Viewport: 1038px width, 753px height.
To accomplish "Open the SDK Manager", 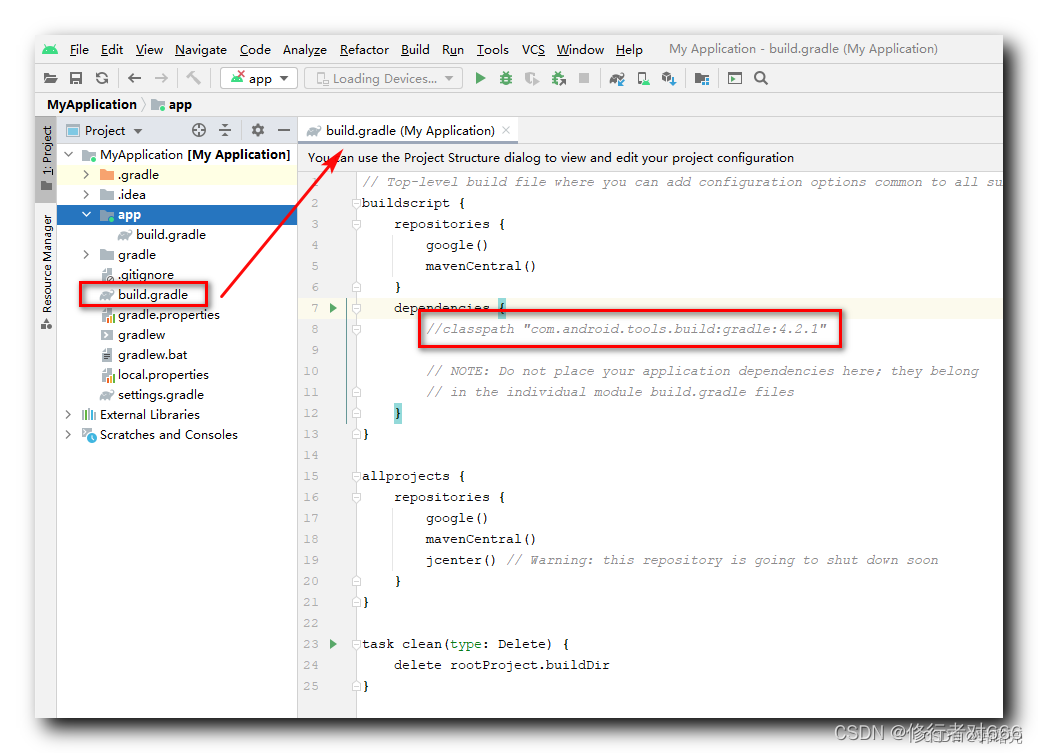I will pyautogui.click(x=669, y=77).
